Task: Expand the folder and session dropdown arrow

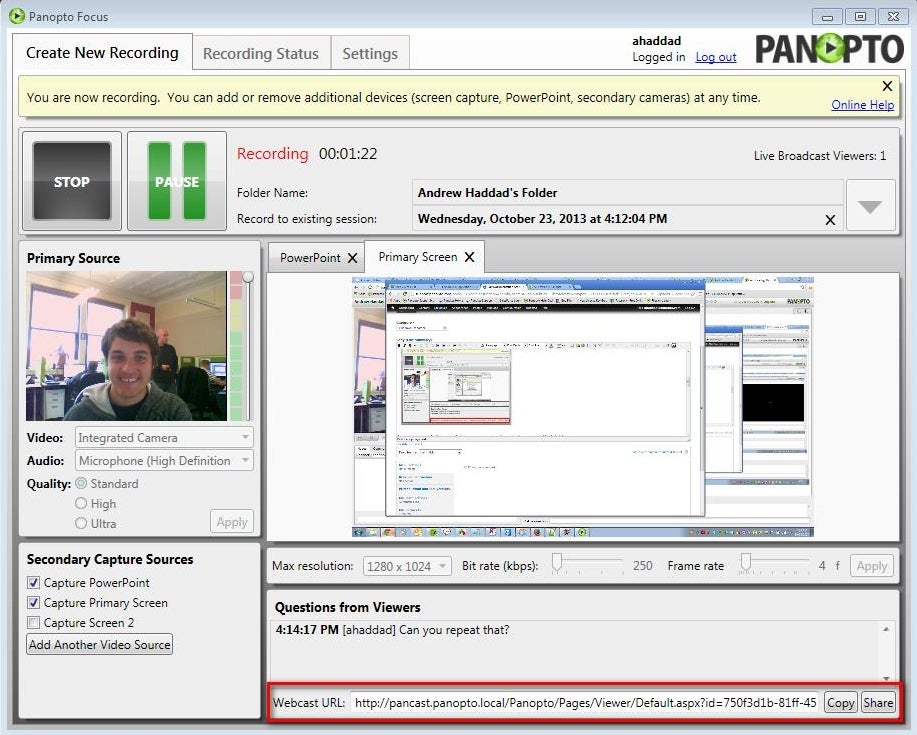Action: coord(870,206)
